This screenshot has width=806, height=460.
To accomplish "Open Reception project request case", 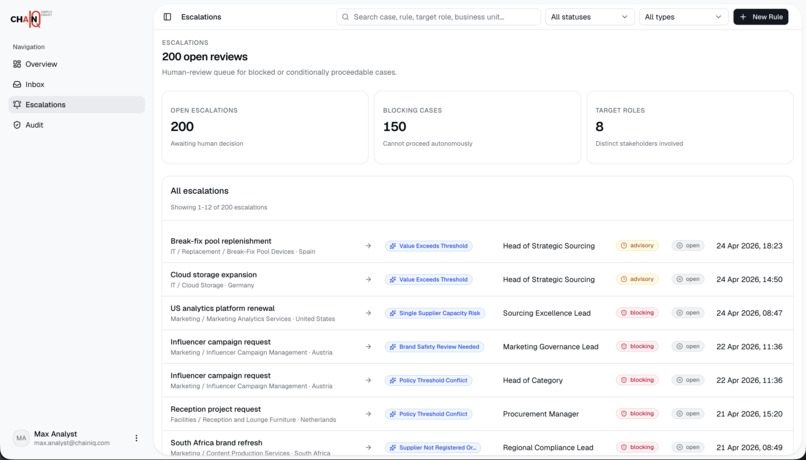I will pyautogui.click(x=215, y=409).
